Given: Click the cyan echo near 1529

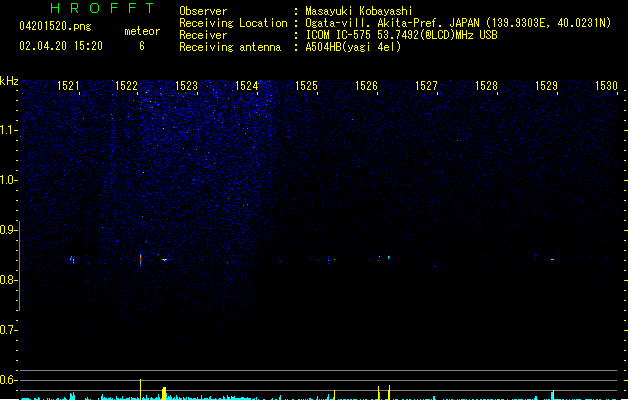Looking at the screenshot, I should 552,260.
